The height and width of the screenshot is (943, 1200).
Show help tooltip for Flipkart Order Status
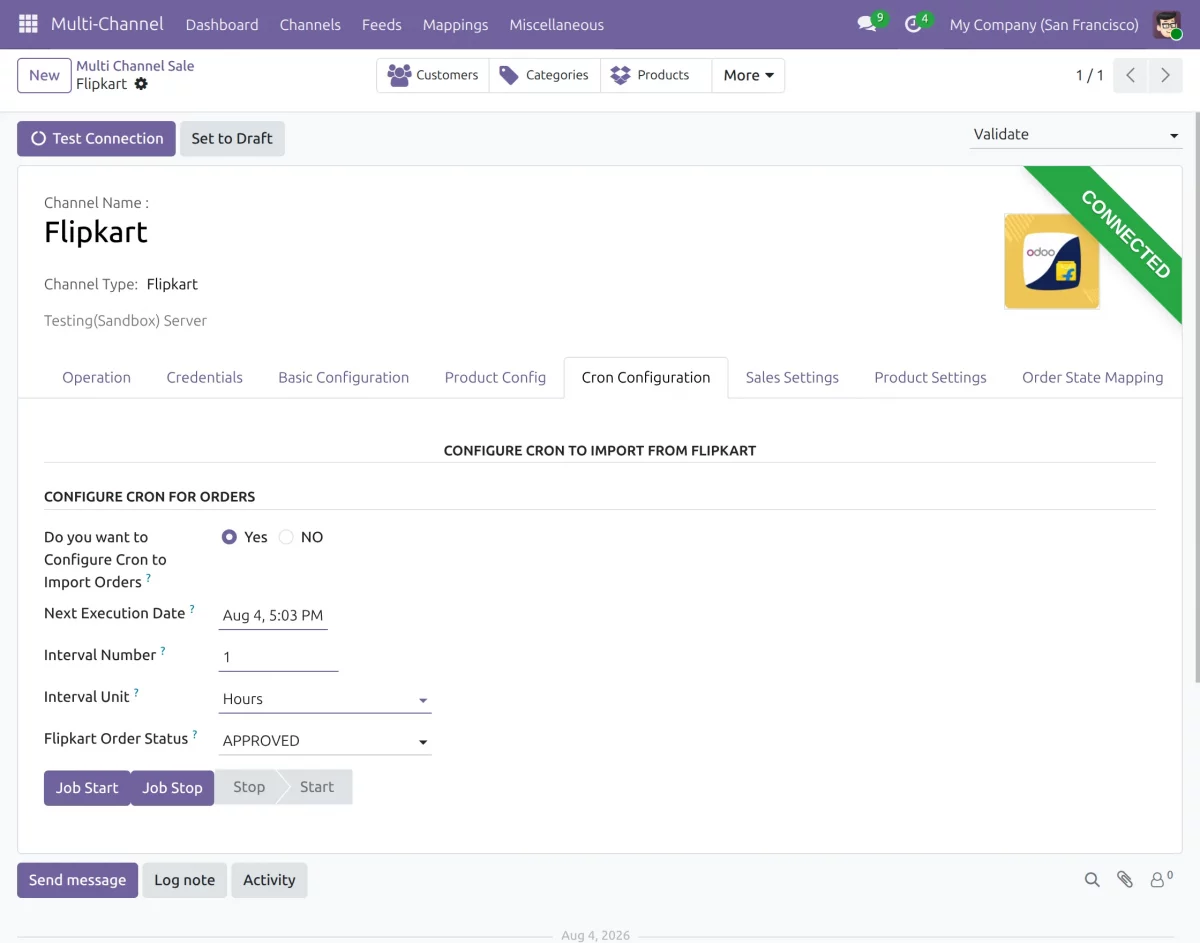(195, 735)
